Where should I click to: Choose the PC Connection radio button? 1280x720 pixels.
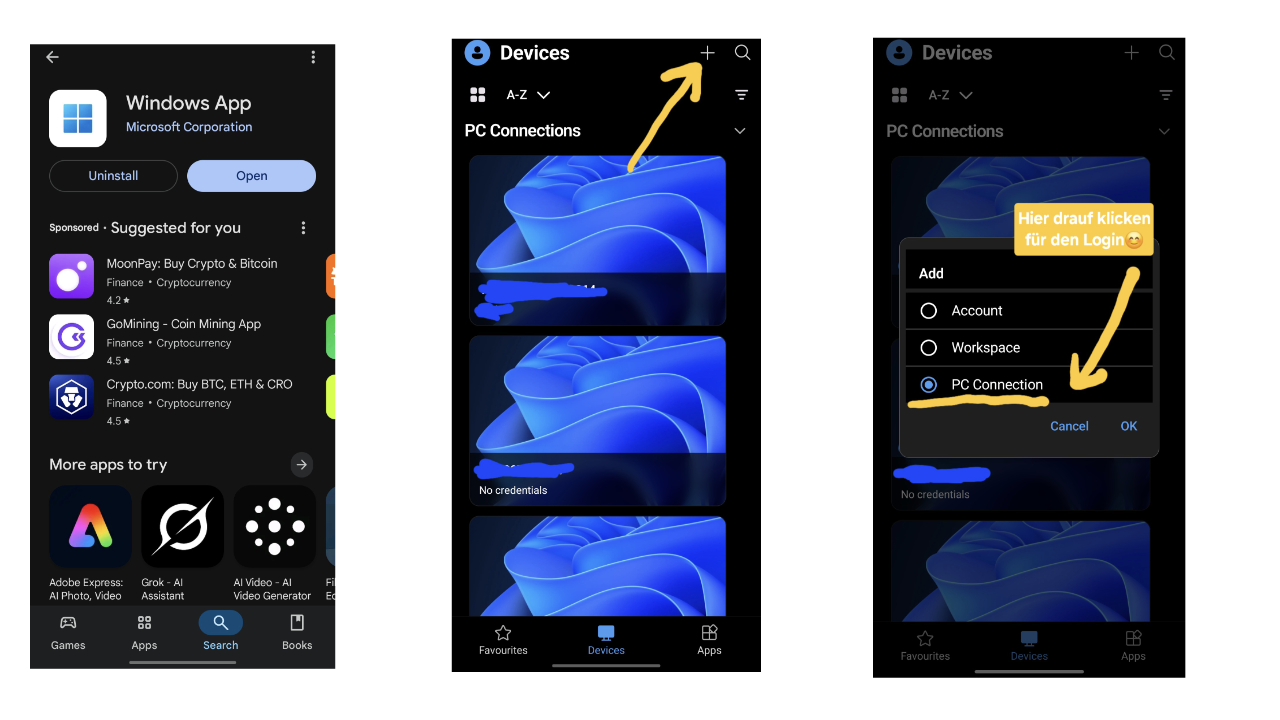[x=929, y=385]
